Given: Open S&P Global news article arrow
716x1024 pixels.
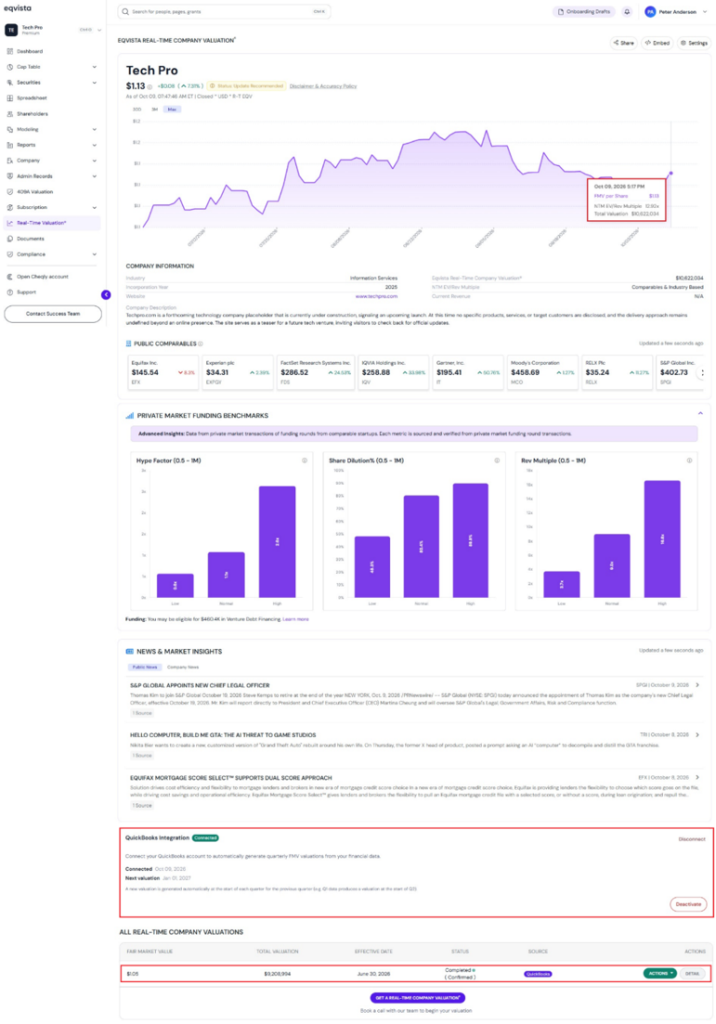Looking at the screenshot, I should pyautogui.click(x=698, y=685).
